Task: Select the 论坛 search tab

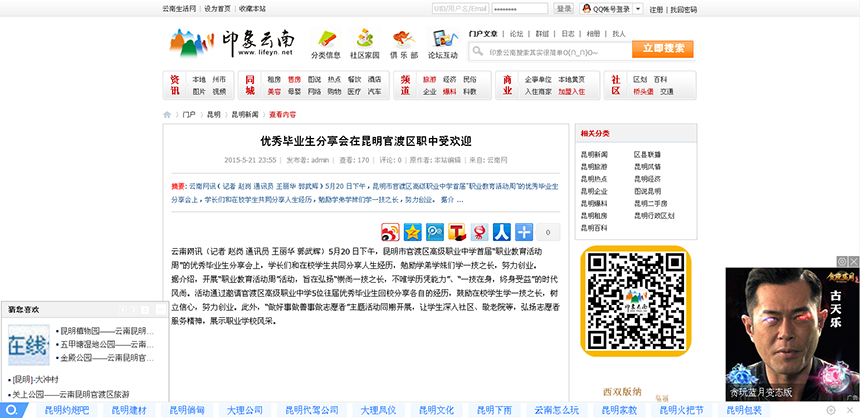Action: tap(516, 33)
